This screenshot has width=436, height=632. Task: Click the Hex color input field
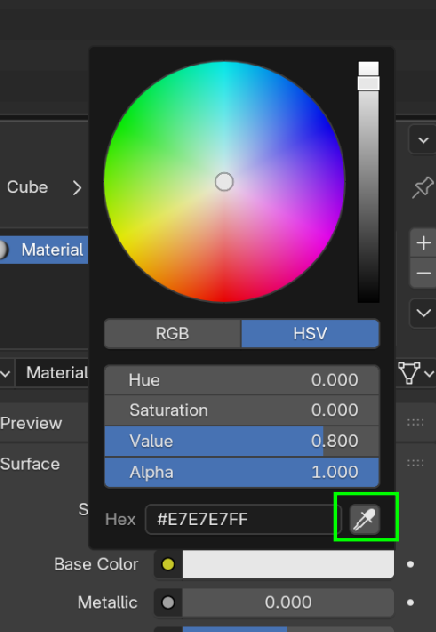tap(243, 520)
